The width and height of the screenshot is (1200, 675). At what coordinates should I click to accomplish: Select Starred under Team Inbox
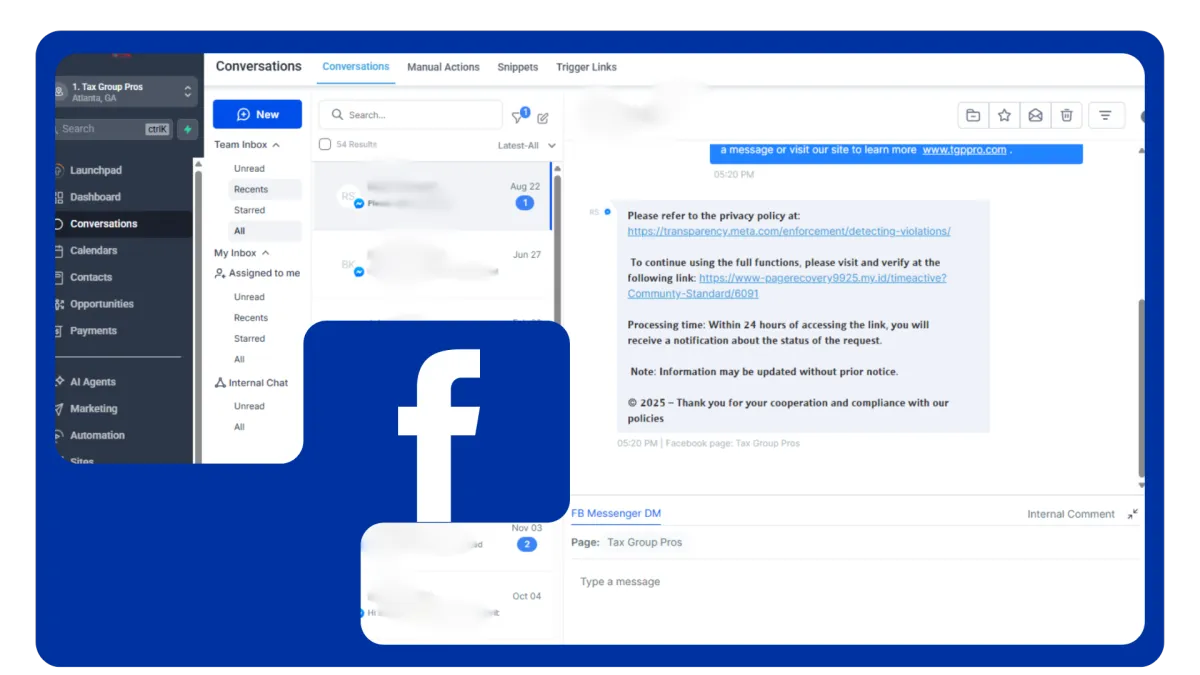pyautogui.click(x=250, y=210)
